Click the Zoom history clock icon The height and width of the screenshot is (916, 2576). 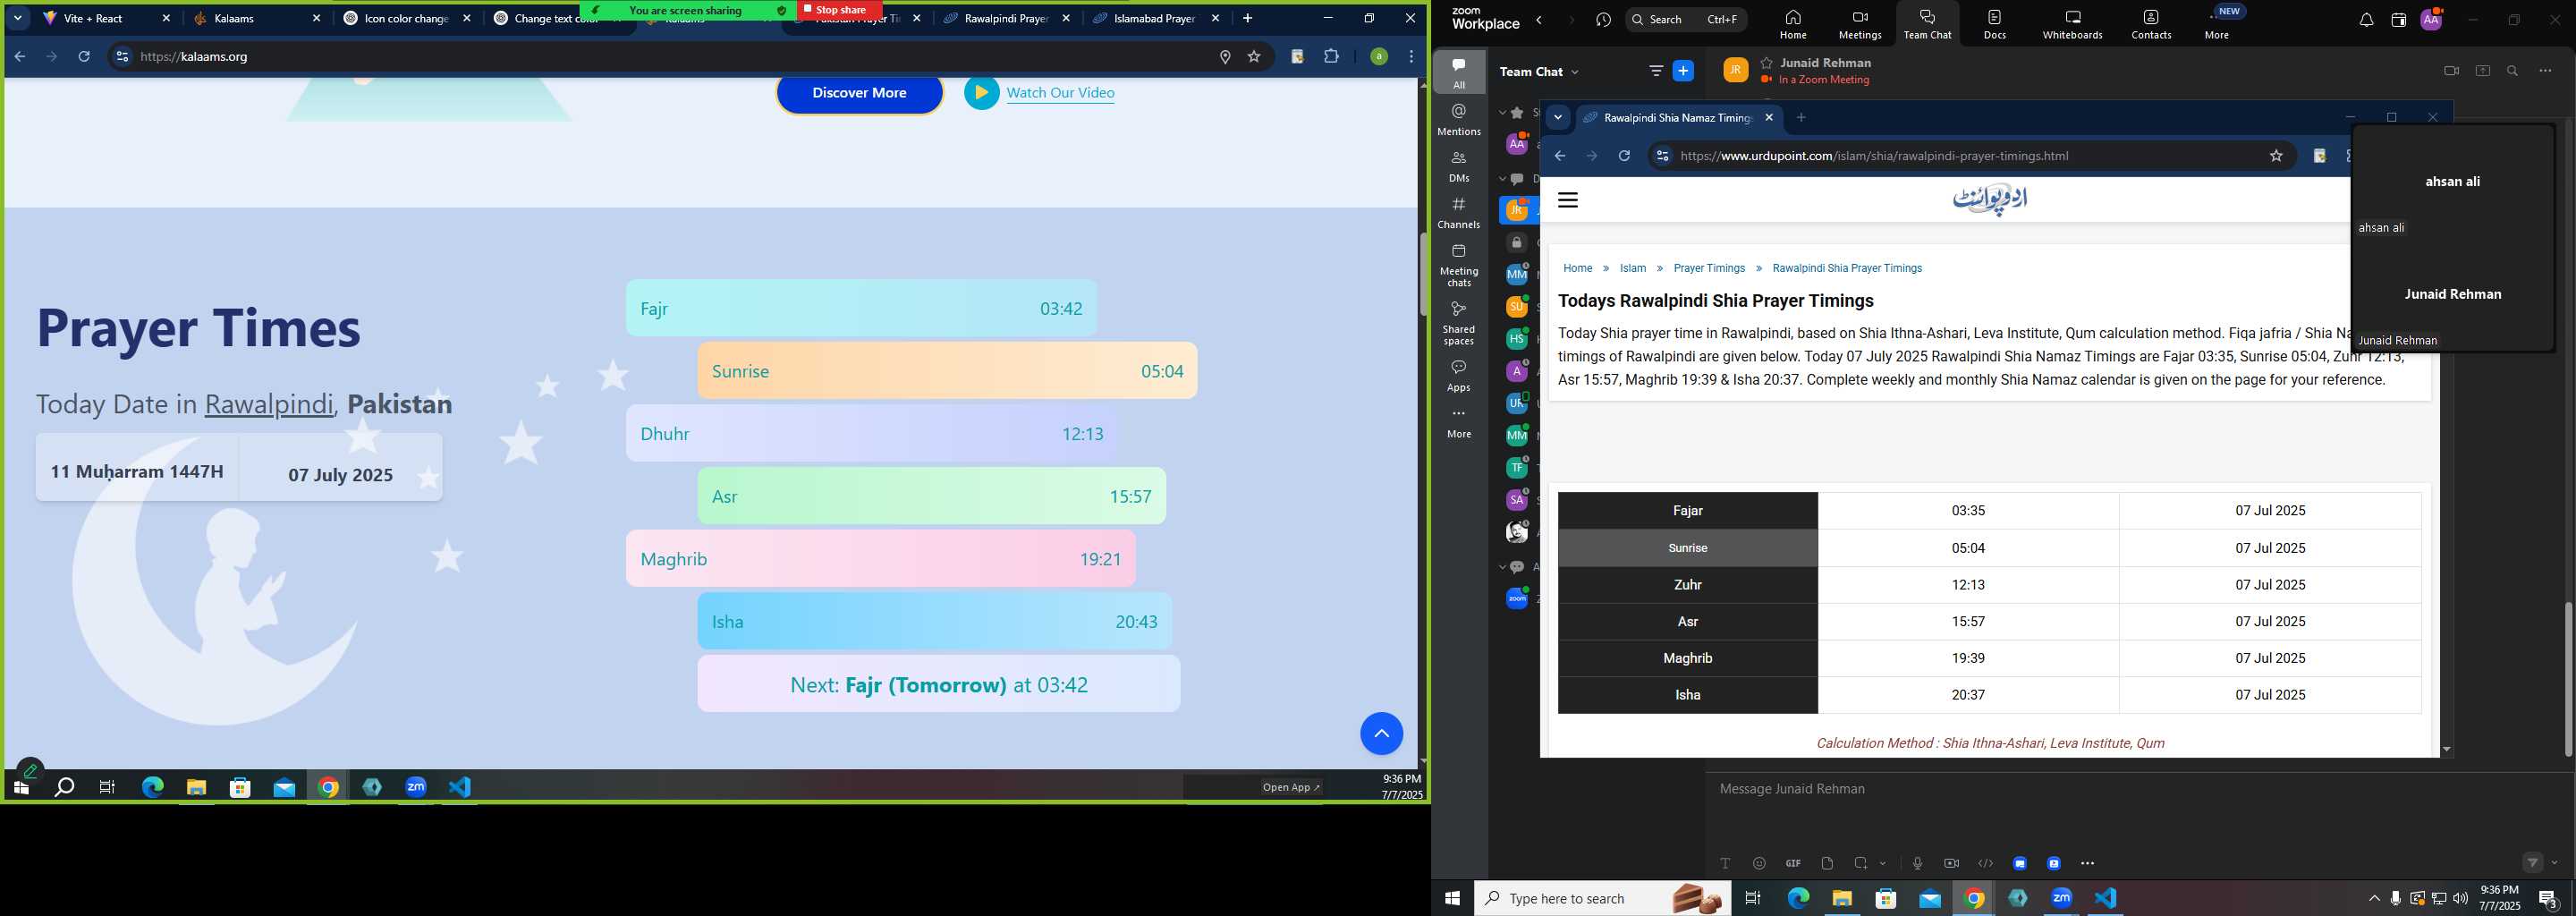pos(1604,20)
